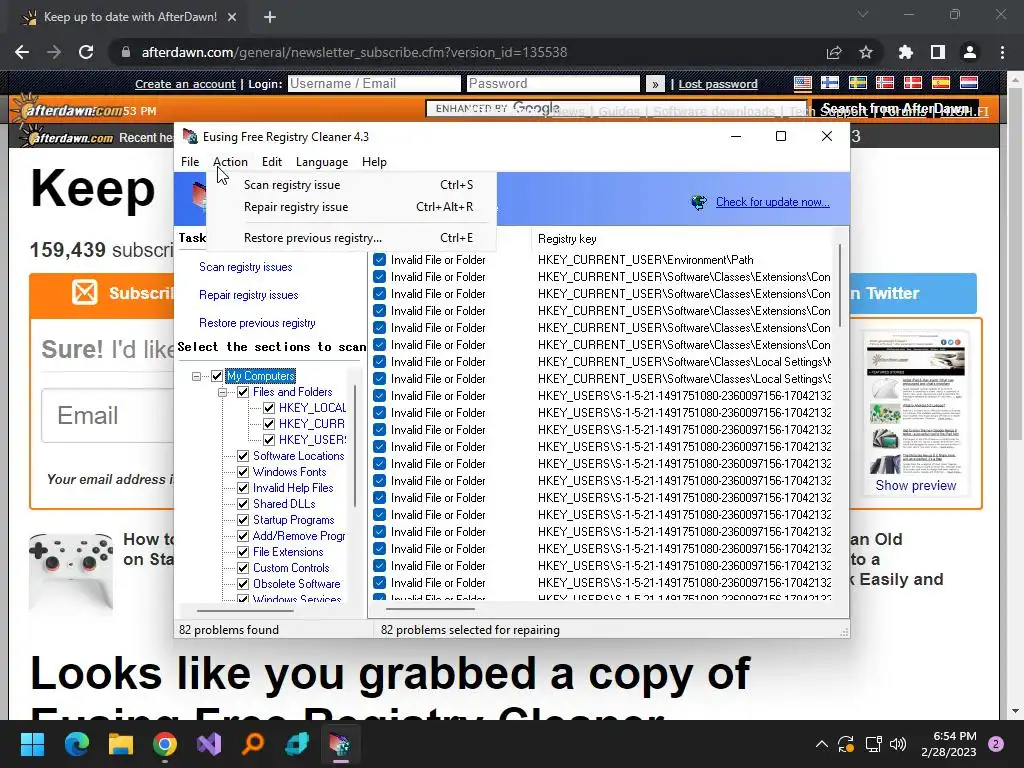Uncheck the Shared DLLs checkbox
Image resolution: width=1024 pixels, height=768 pixels.
[x=243, y=504]
